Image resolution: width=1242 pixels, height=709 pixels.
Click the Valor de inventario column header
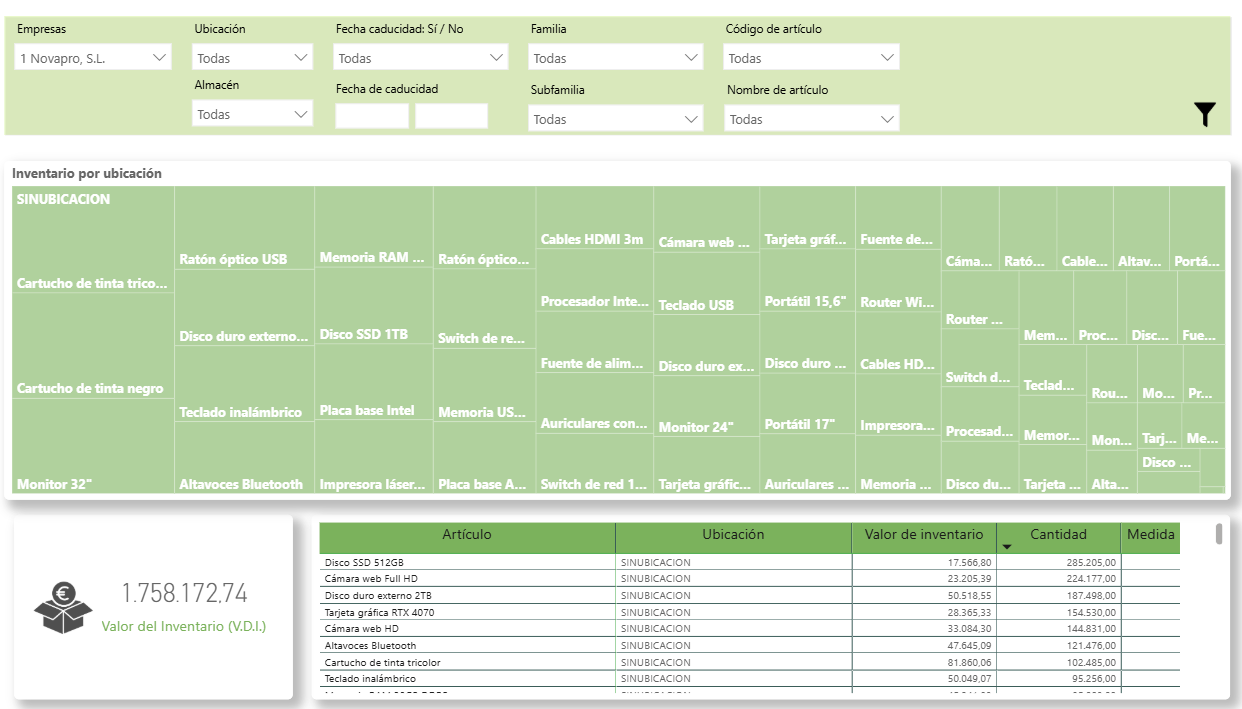[923, 535]
